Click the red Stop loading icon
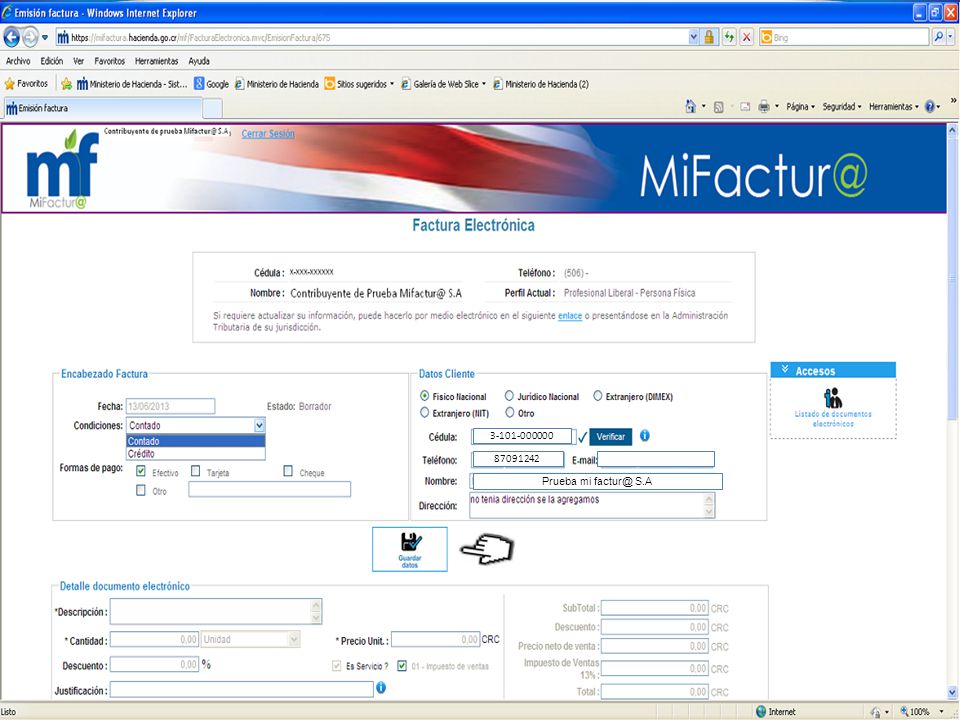 coord(746,37)
